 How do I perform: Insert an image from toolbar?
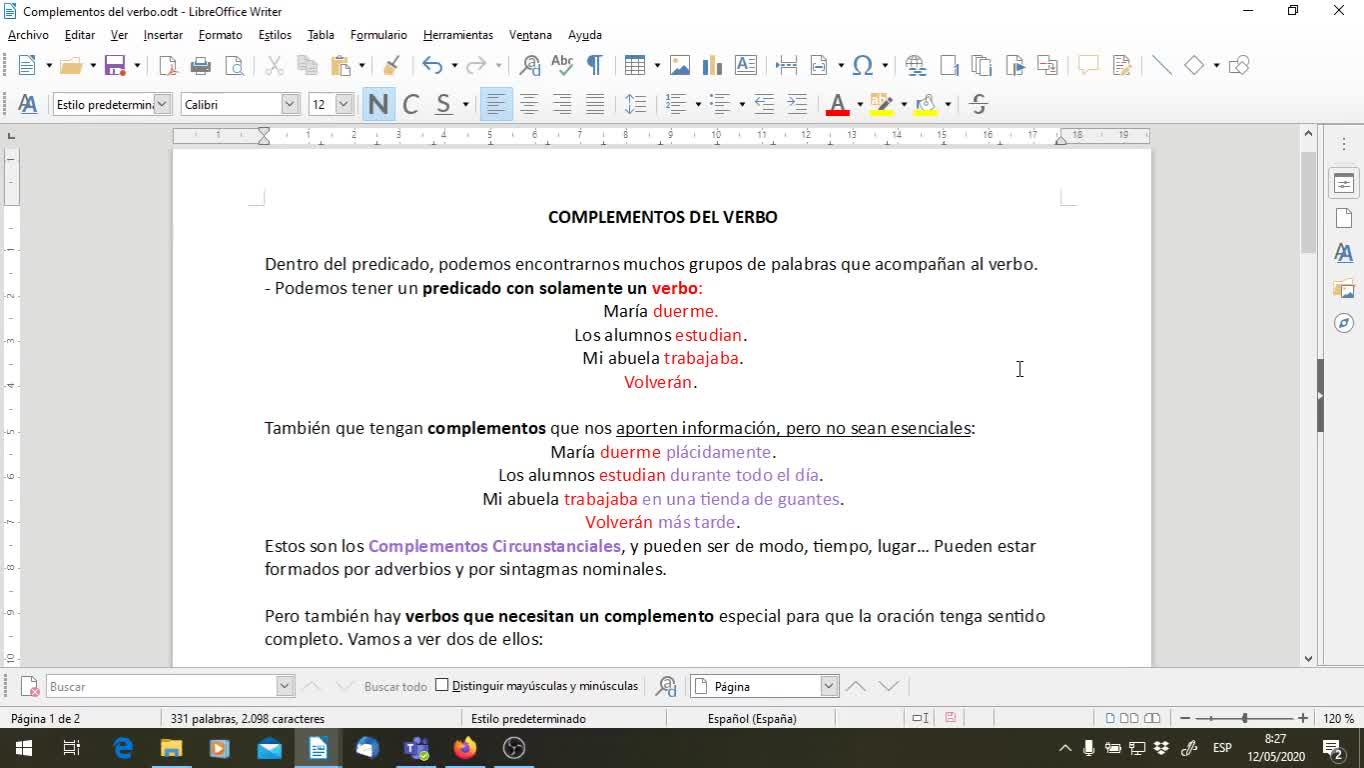pos(680,66)
